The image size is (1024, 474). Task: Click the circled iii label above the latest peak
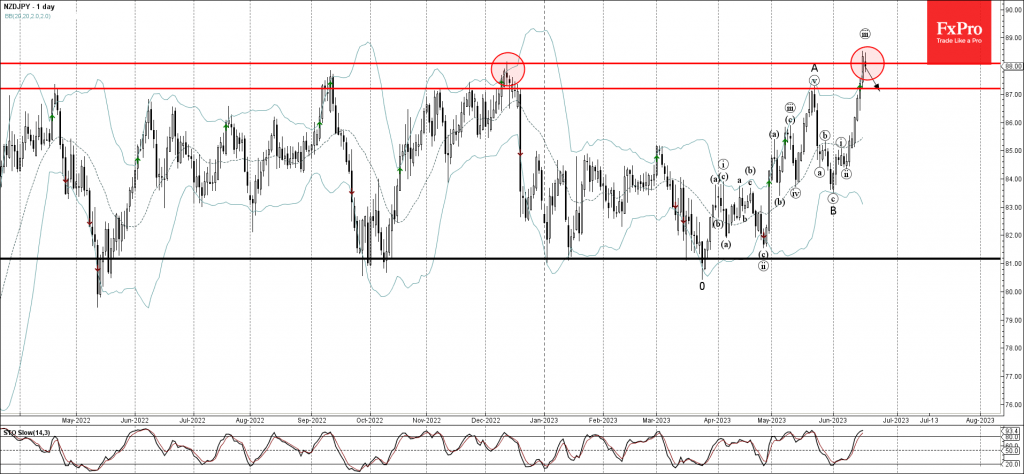pyautogui.click(x=865, y=34)
